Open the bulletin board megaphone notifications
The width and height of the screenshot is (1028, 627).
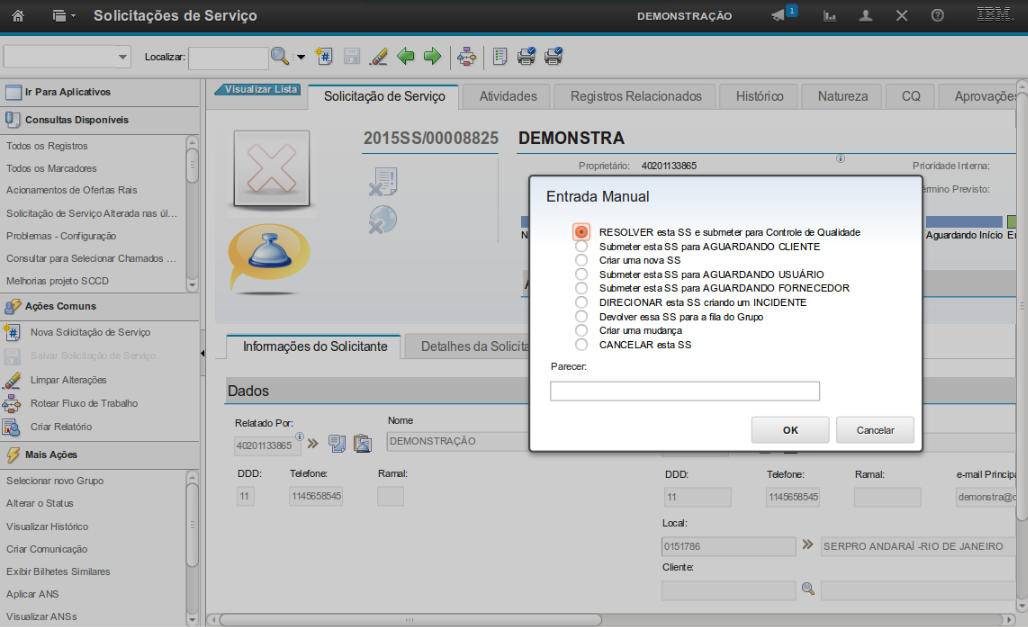pos(779,16)
